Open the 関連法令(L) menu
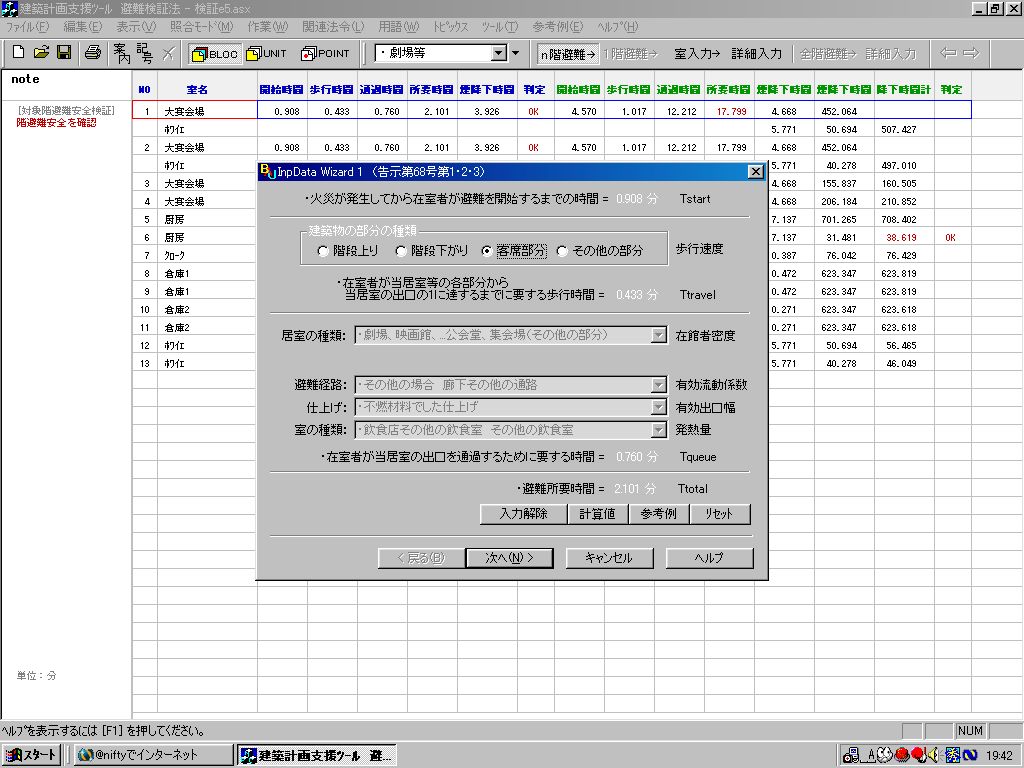The image size is (1024, 768). [333, 27]
